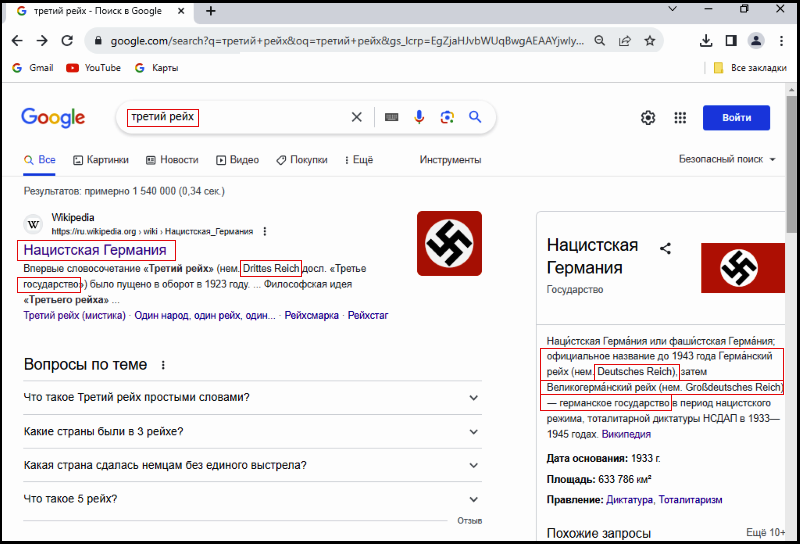The image size is (800, 544).
Task: Switch to 'Покупки' tab
Action: pos(302,160)
